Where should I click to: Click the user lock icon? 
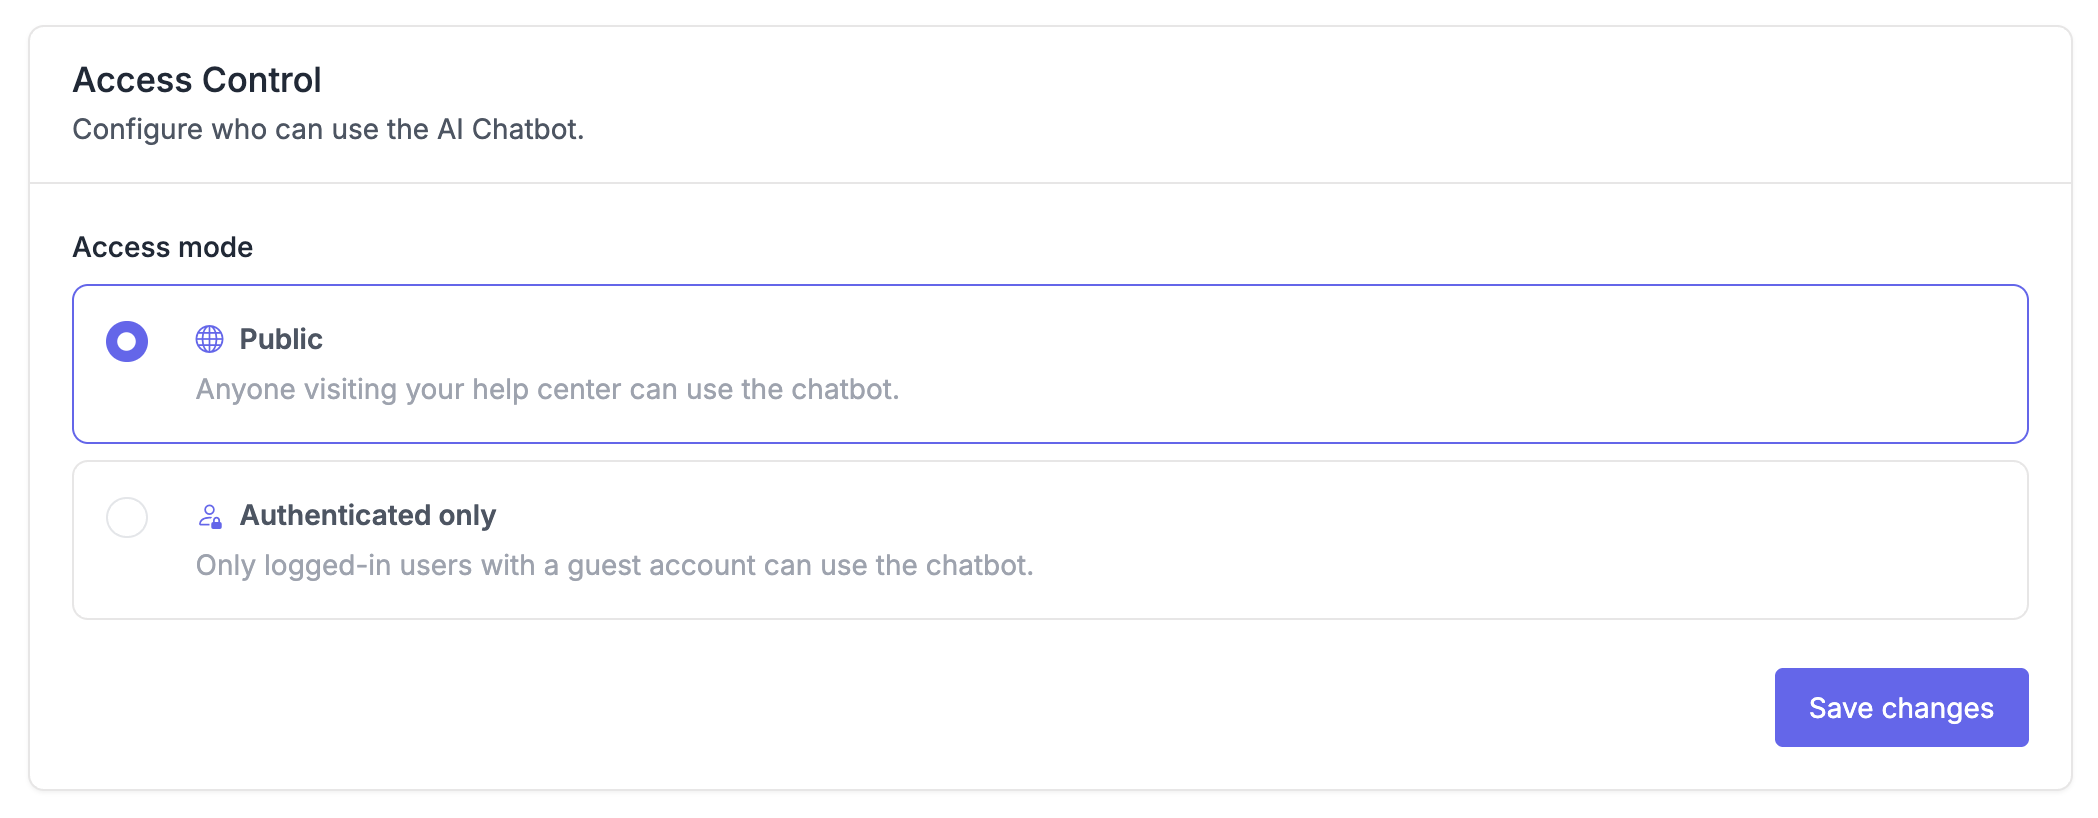209,516
